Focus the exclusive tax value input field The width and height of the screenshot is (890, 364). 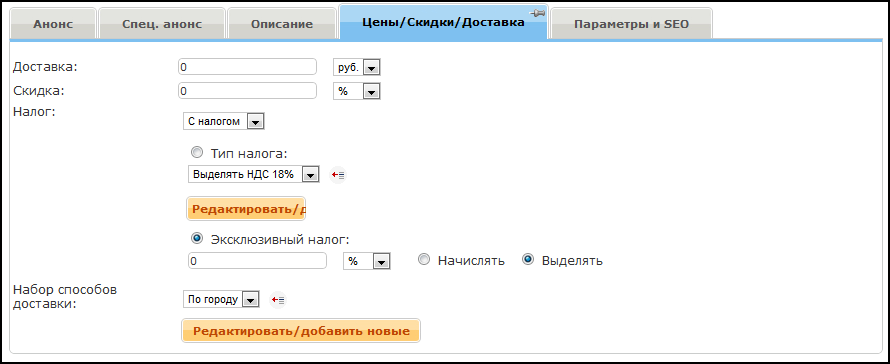pyautogui.click(x=257, y=261)
